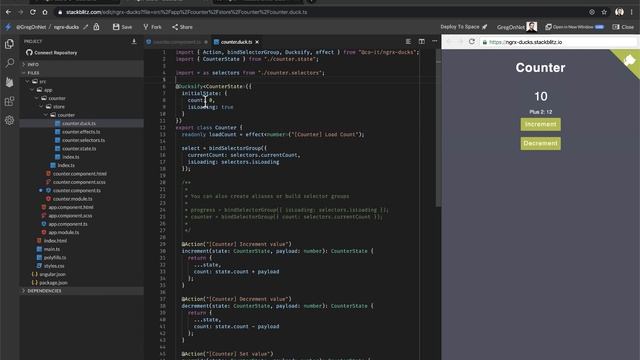Fork the project
640x360 pixels.
[x=152, y=27]
